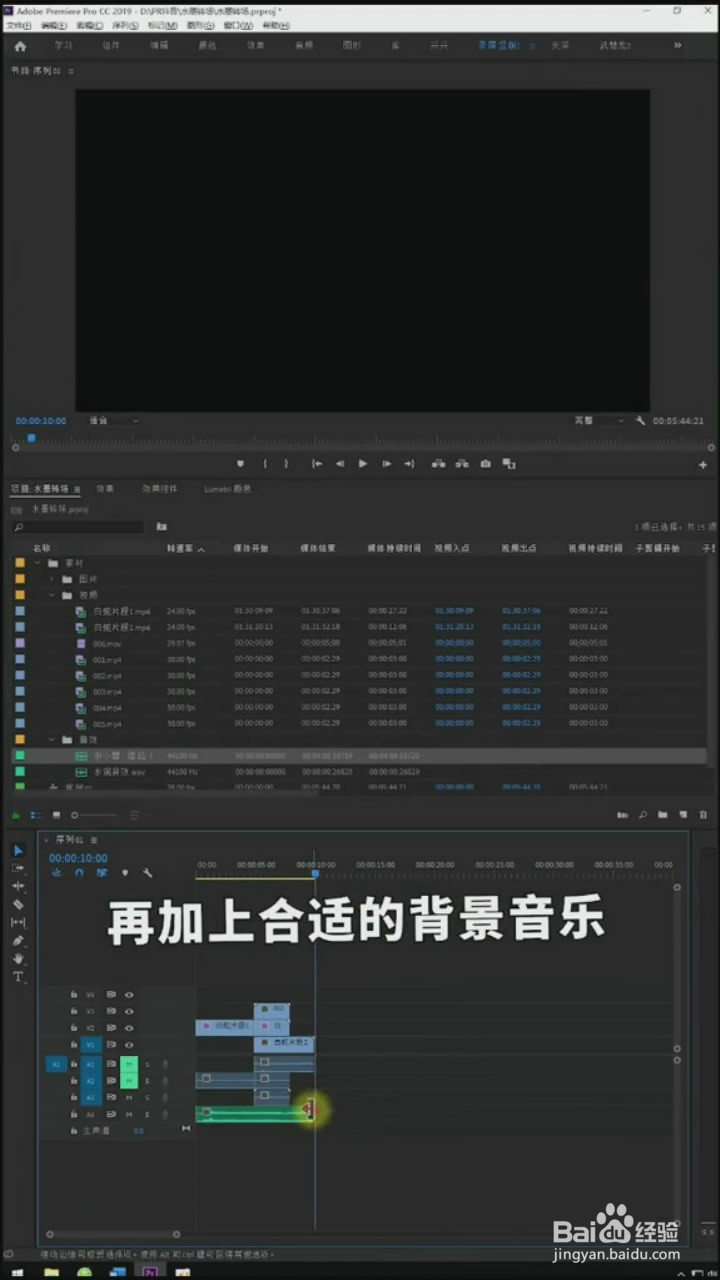Screen dimensions: 720x1280
Task: Open timeline display settings wrench
Action: (x=148, y=873)
